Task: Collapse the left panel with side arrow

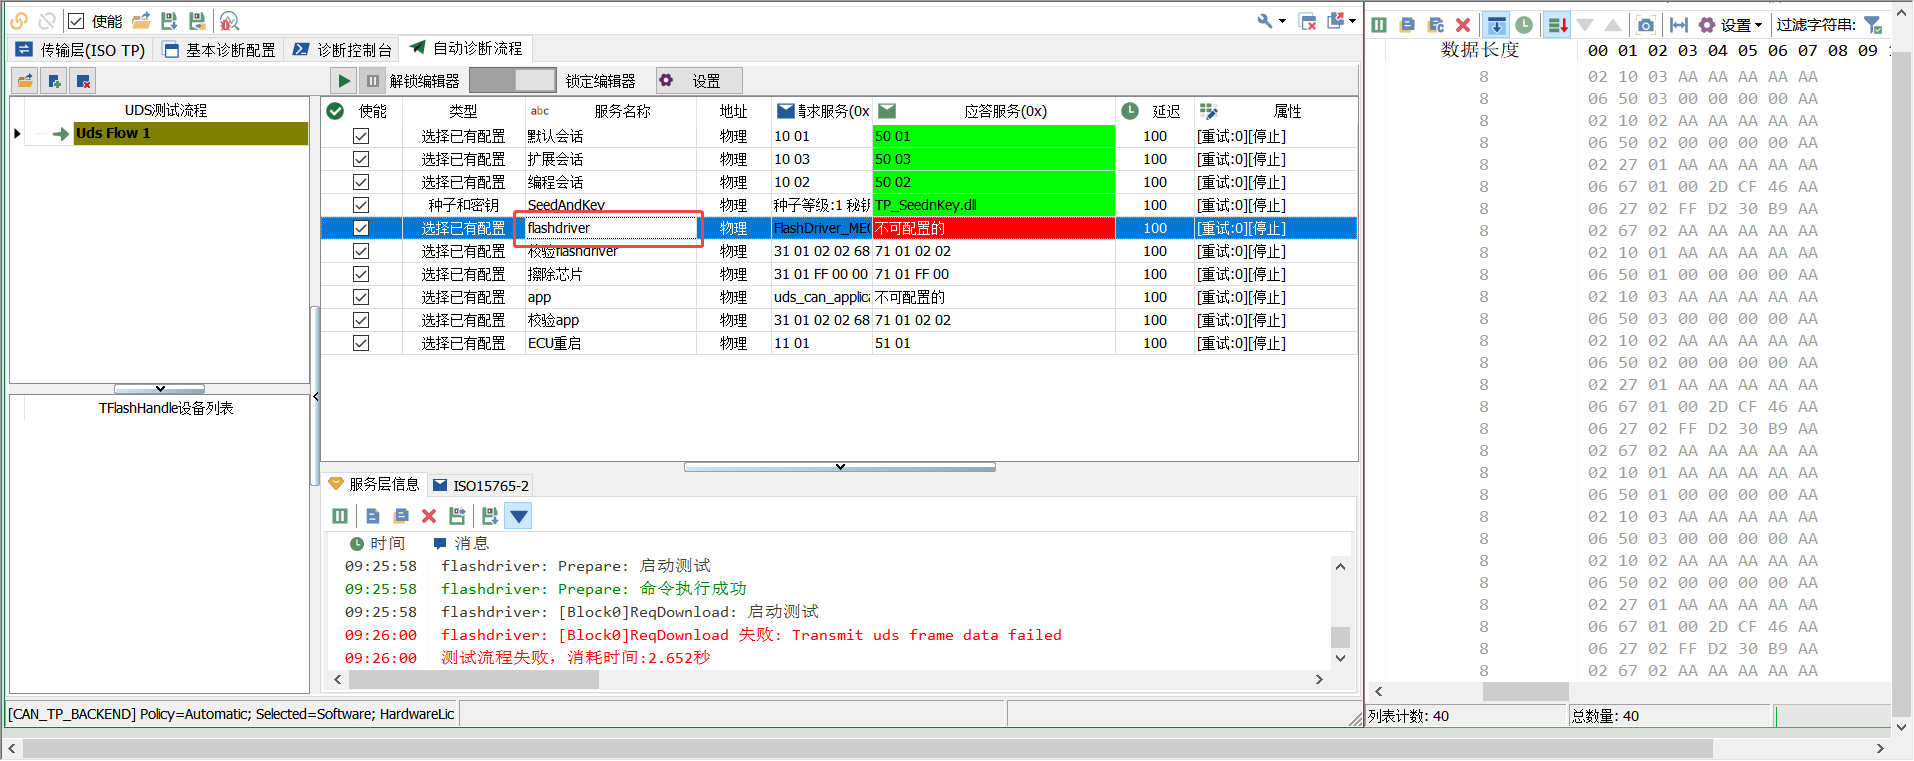Action: click(x=316, y=396)
